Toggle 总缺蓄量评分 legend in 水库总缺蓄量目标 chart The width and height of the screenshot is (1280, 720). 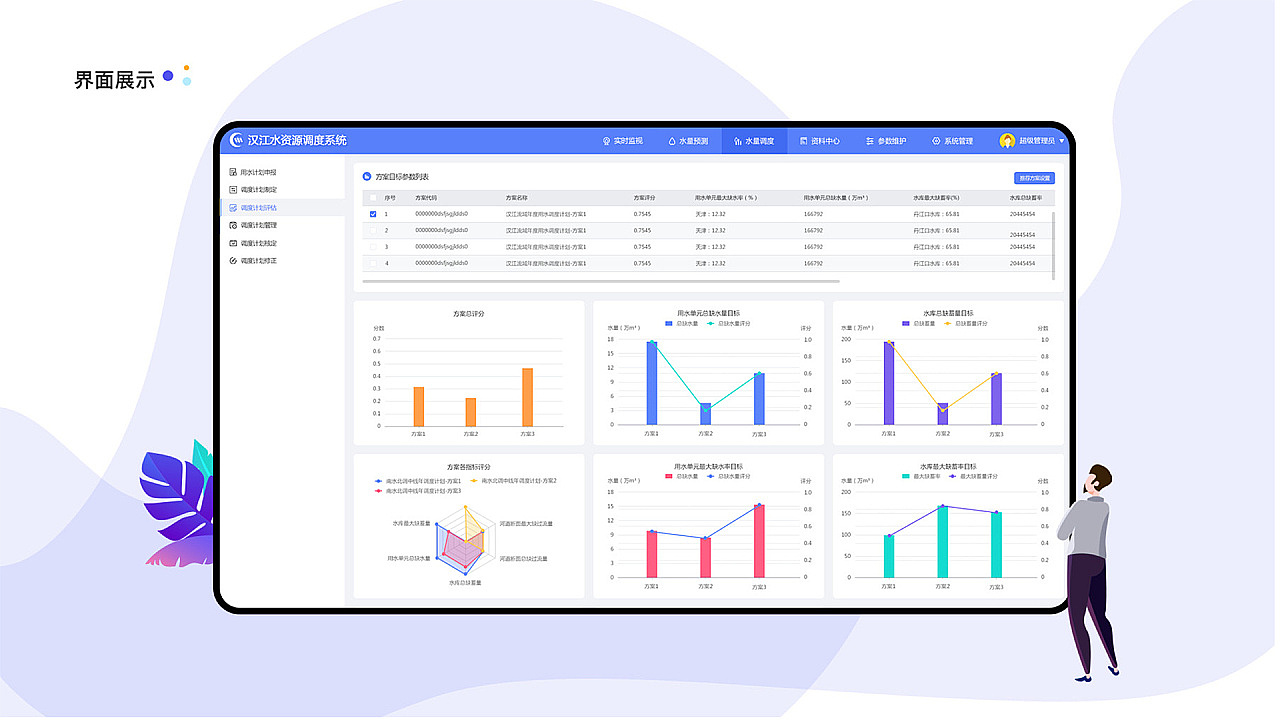pyautogui.click(x=966, y=324)
